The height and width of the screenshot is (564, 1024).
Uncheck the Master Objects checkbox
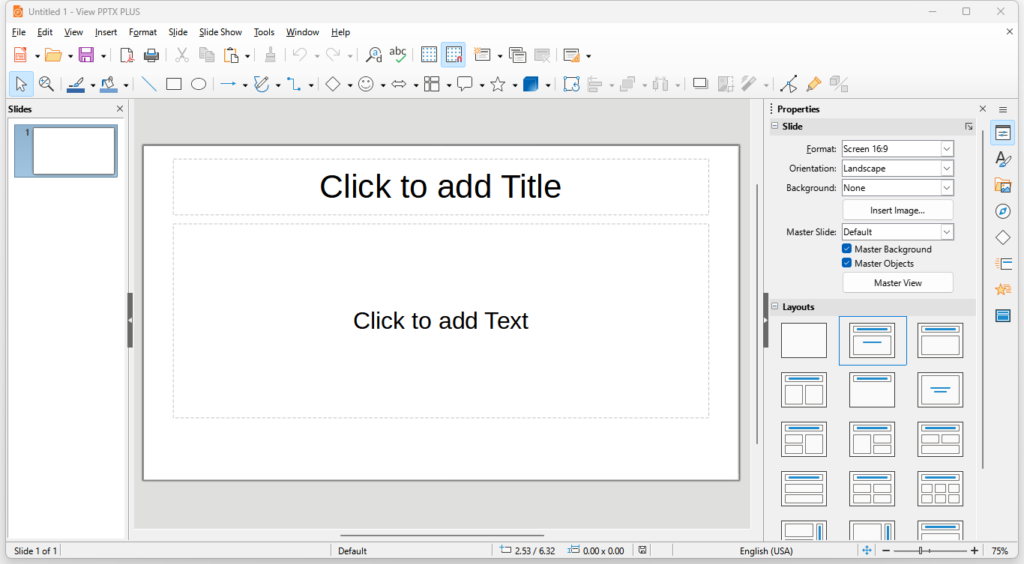tap(846, 263)
